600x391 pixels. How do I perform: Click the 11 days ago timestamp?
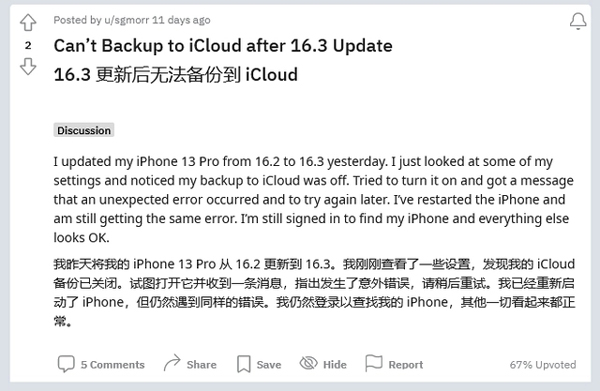click(181, 20)
